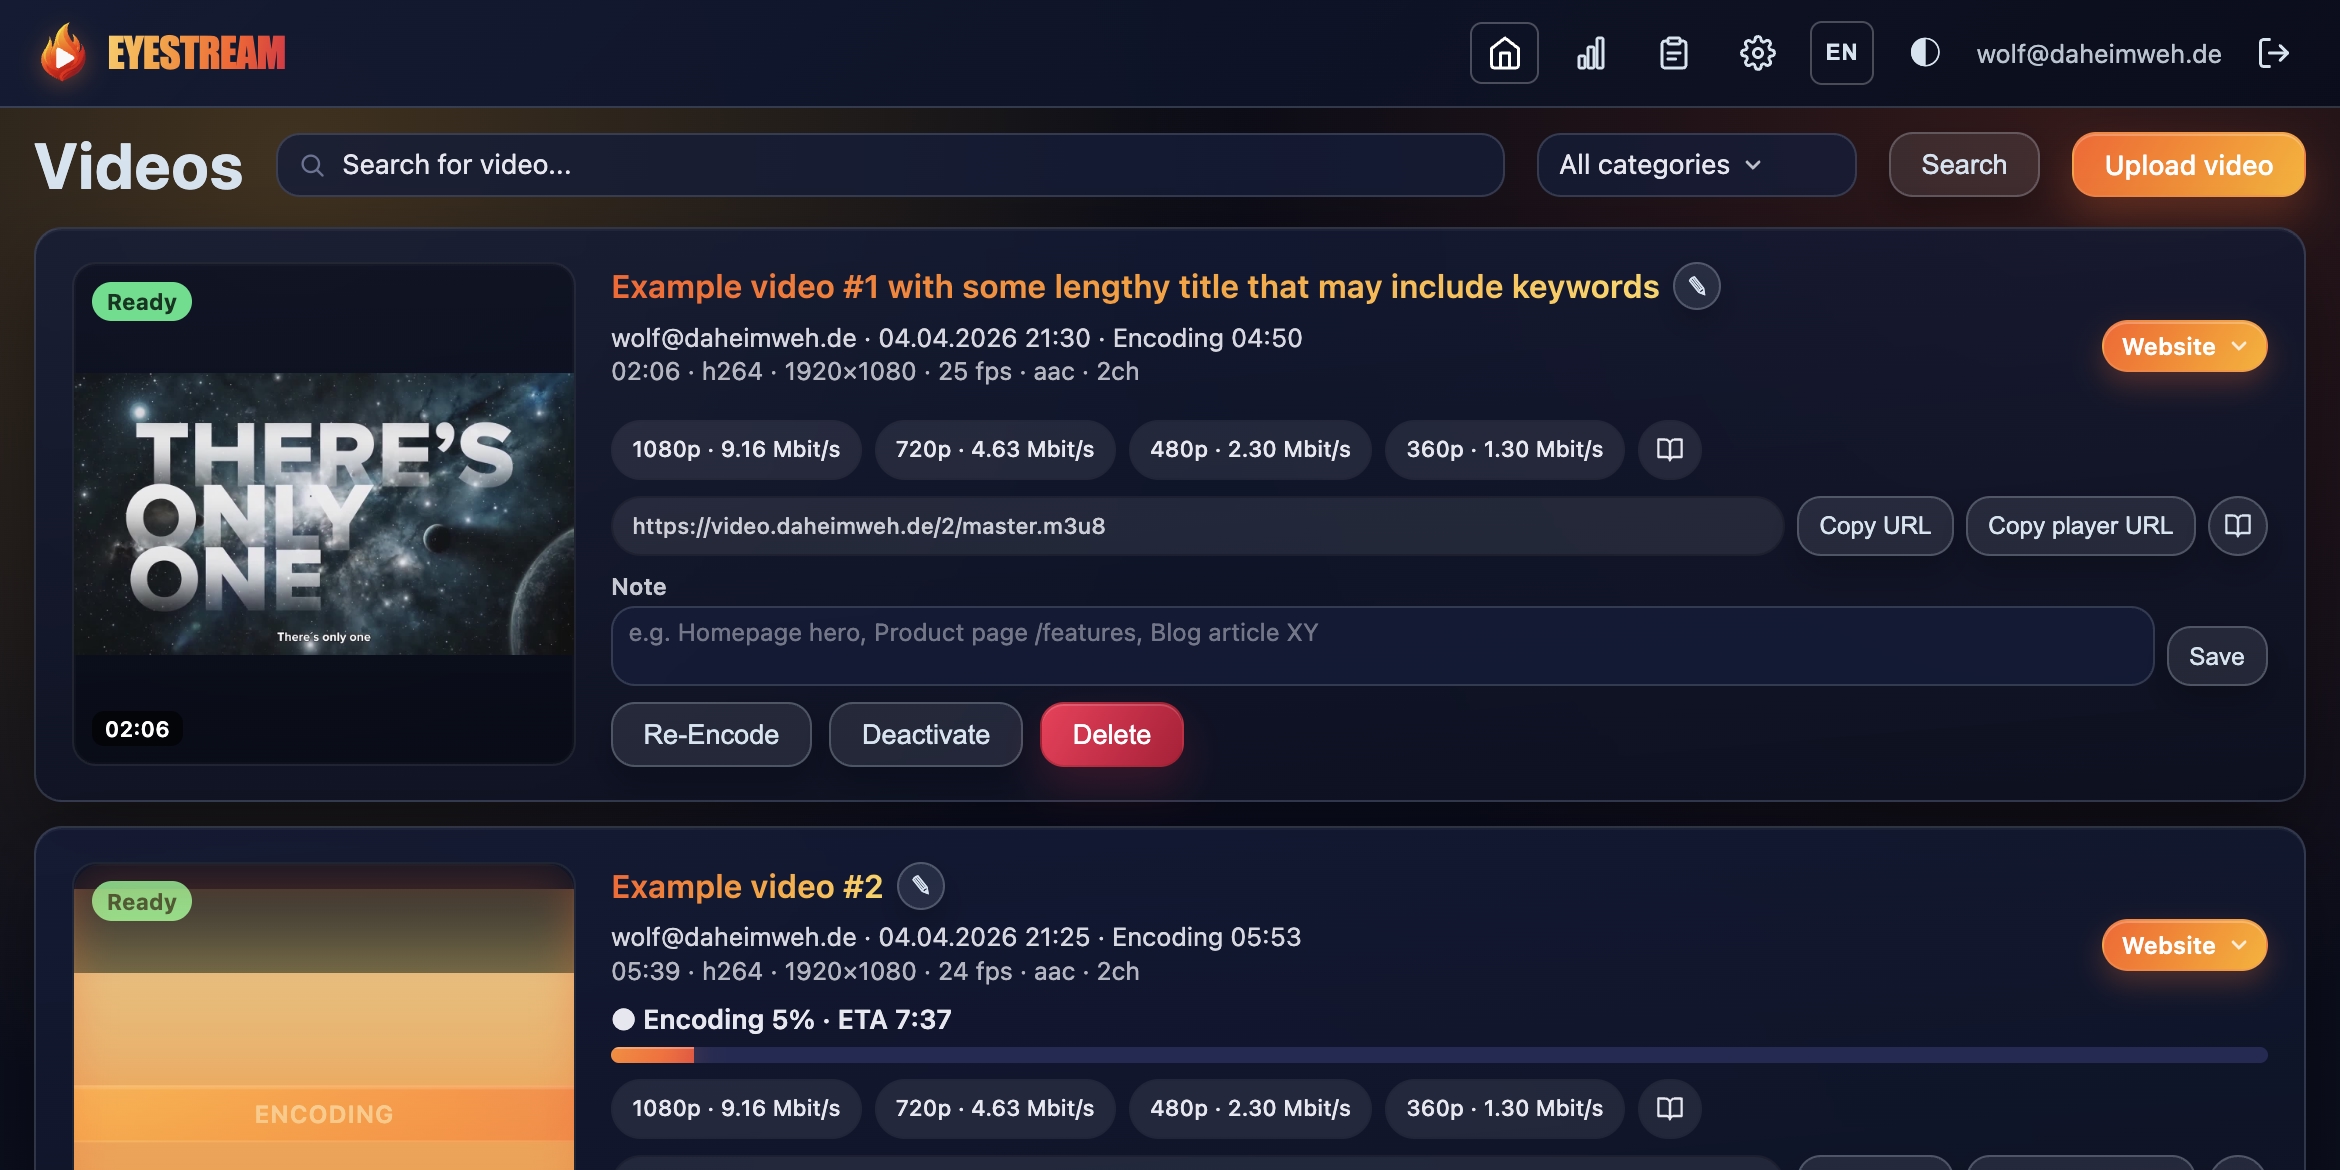Open the activity log clipboard icon
This screenshot has width=2340, height=1170.
click(1673, 53)
